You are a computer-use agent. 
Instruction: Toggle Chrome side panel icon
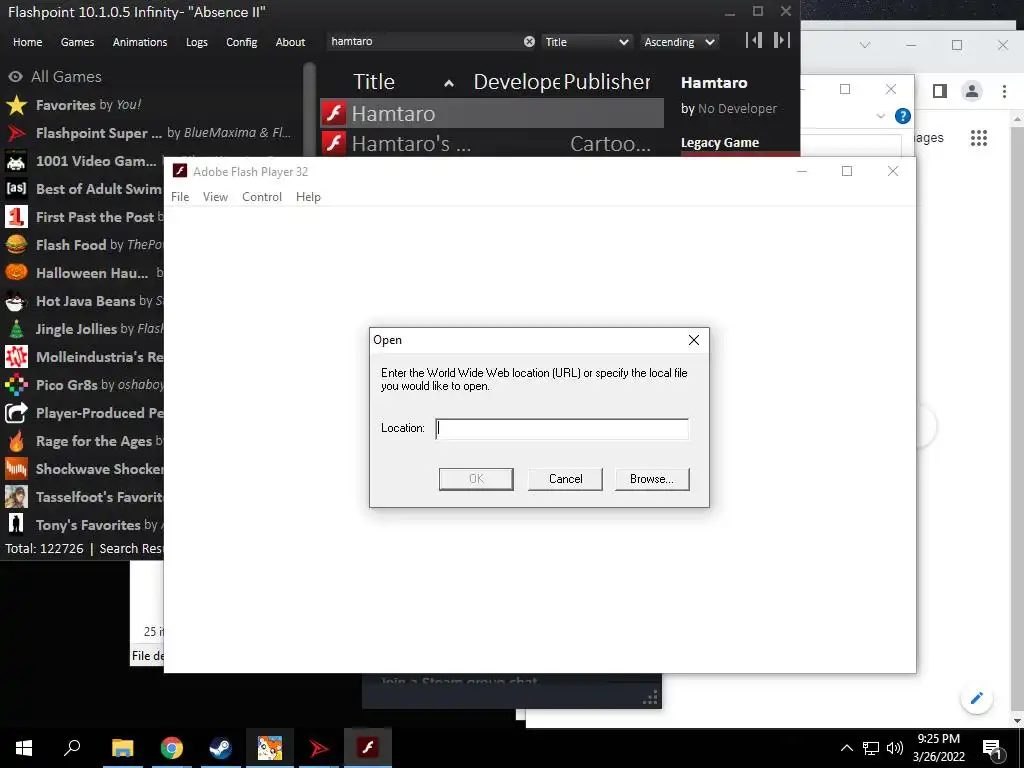click(940, 91)
